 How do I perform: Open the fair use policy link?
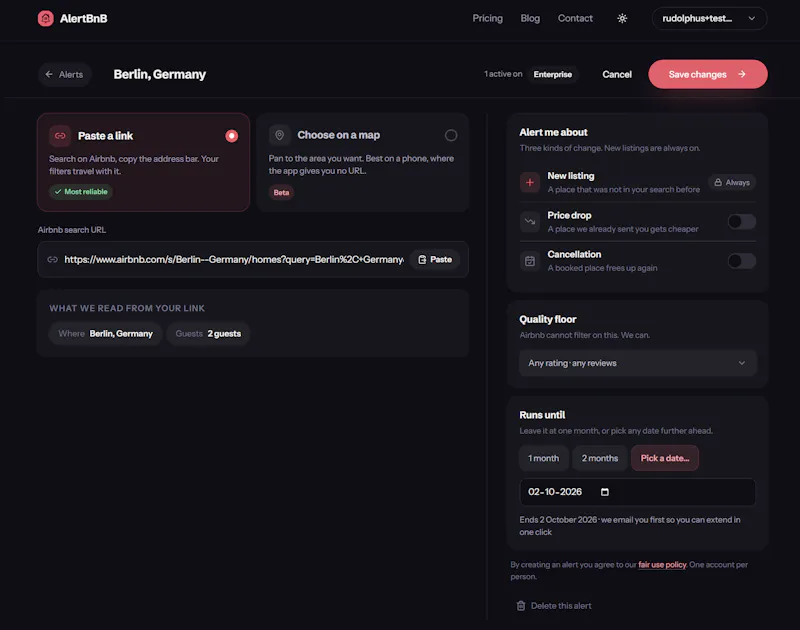pyautogui.click(x=662, y=565)
